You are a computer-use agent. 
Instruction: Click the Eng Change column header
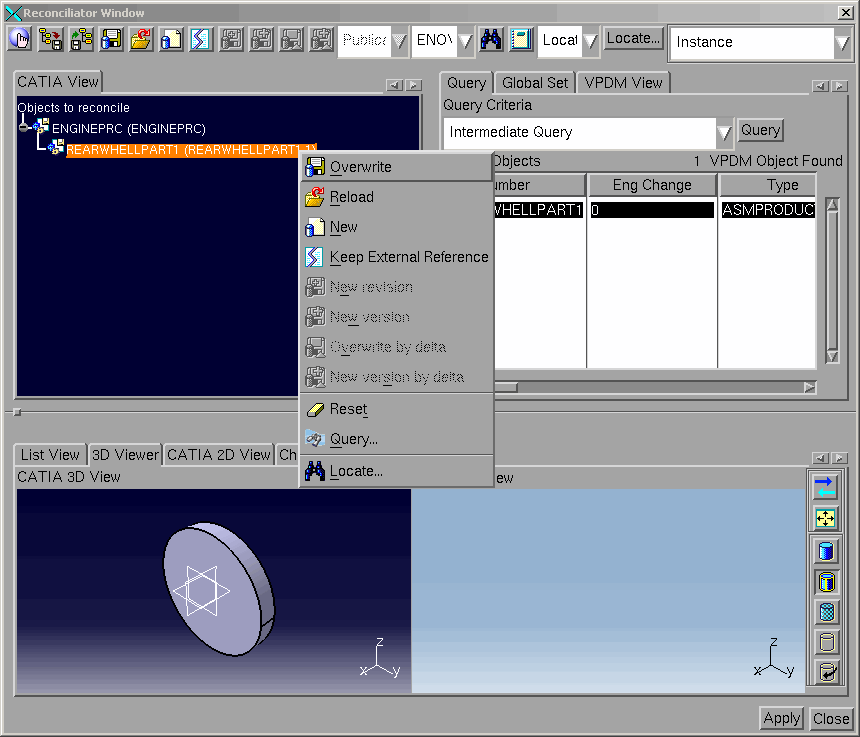coord(652,185)
